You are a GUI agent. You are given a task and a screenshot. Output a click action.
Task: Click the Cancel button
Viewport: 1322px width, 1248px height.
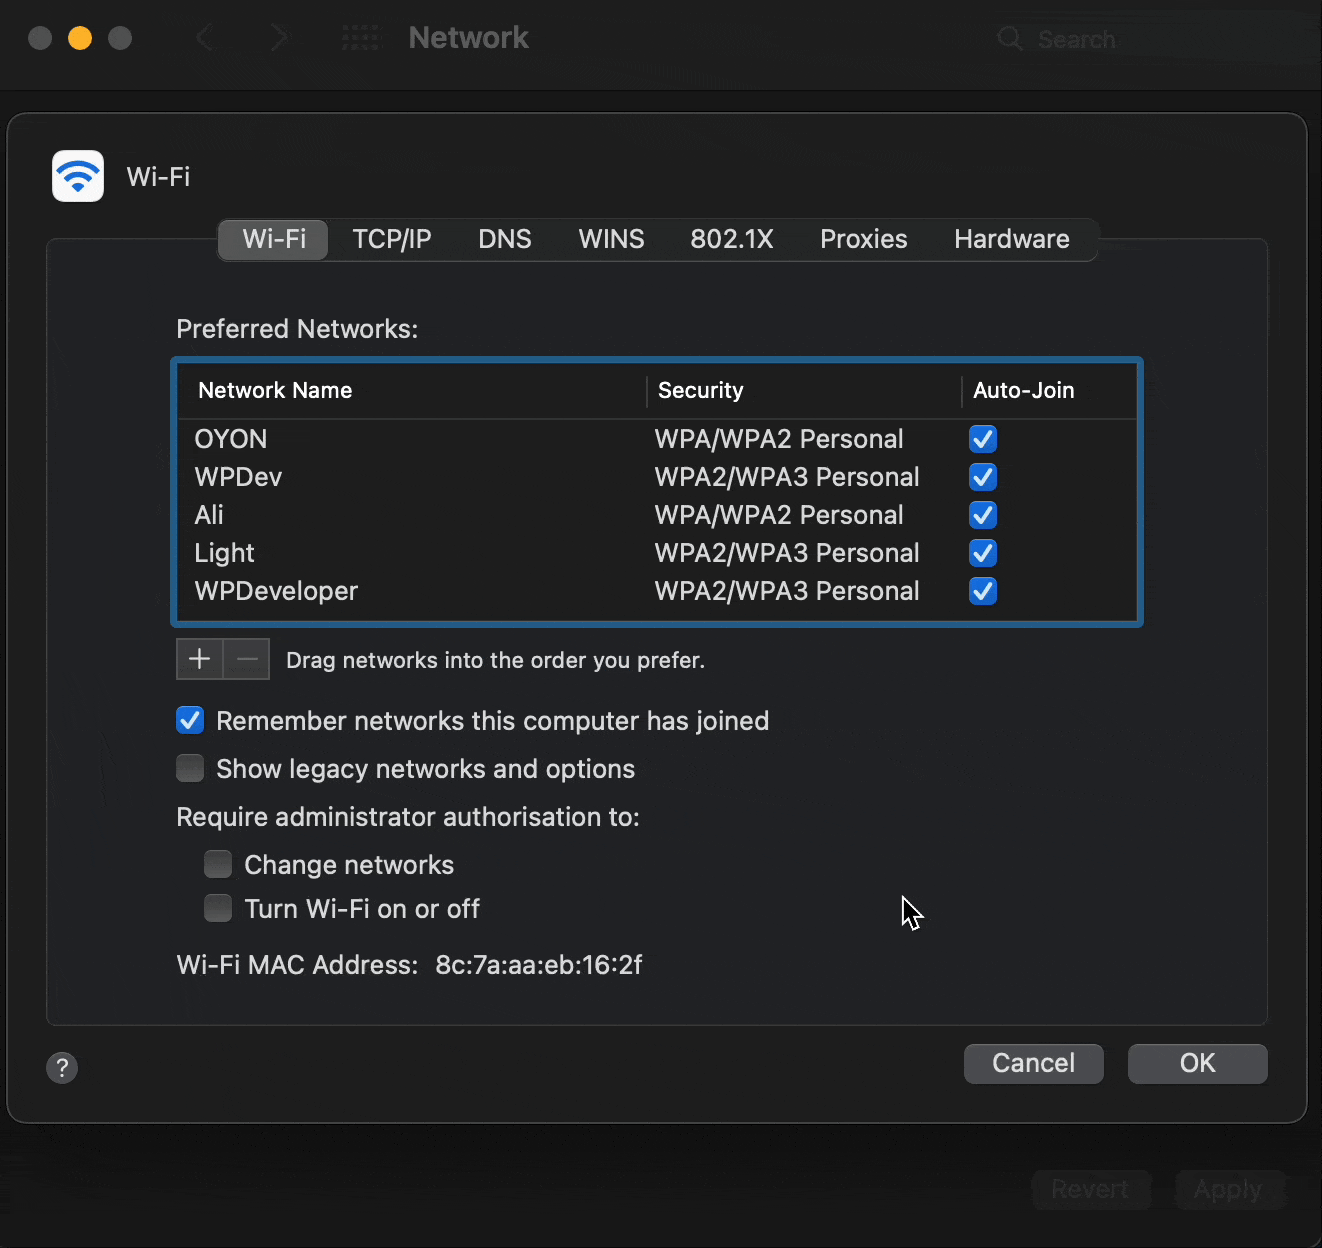click(1033, 1063)
